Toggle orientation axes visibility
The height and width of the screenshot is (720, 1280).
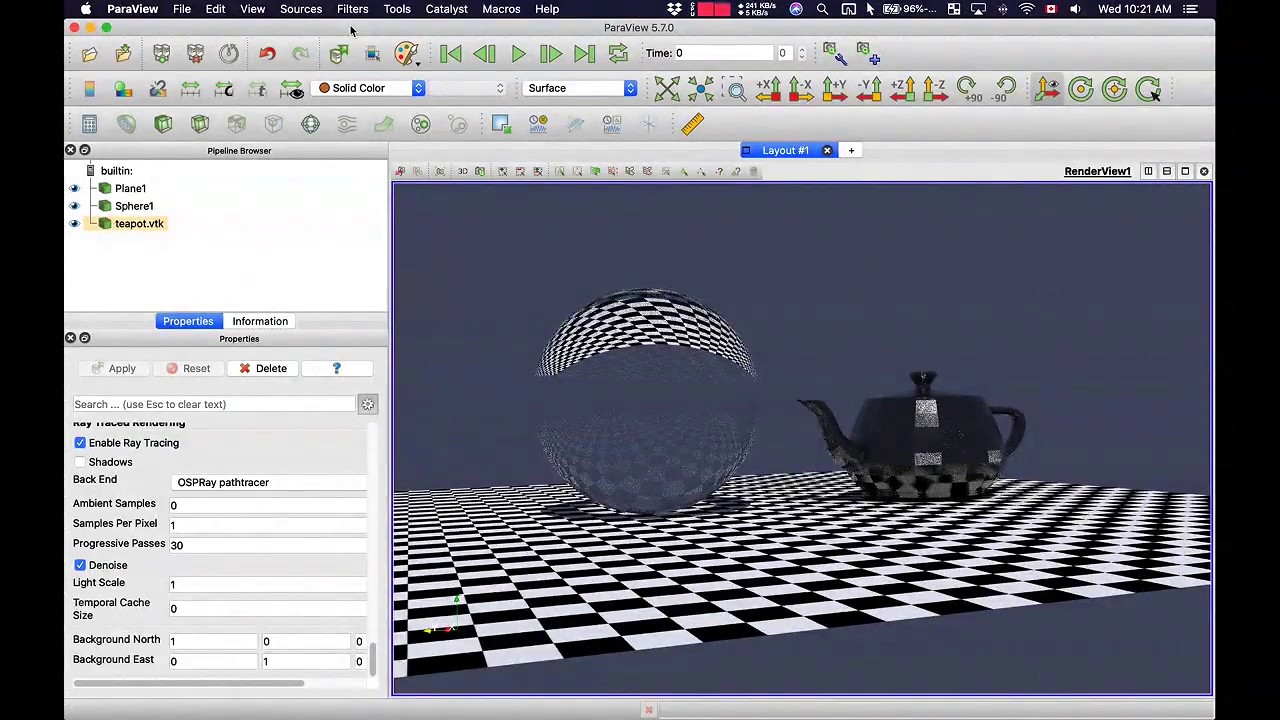[1047, 89]
